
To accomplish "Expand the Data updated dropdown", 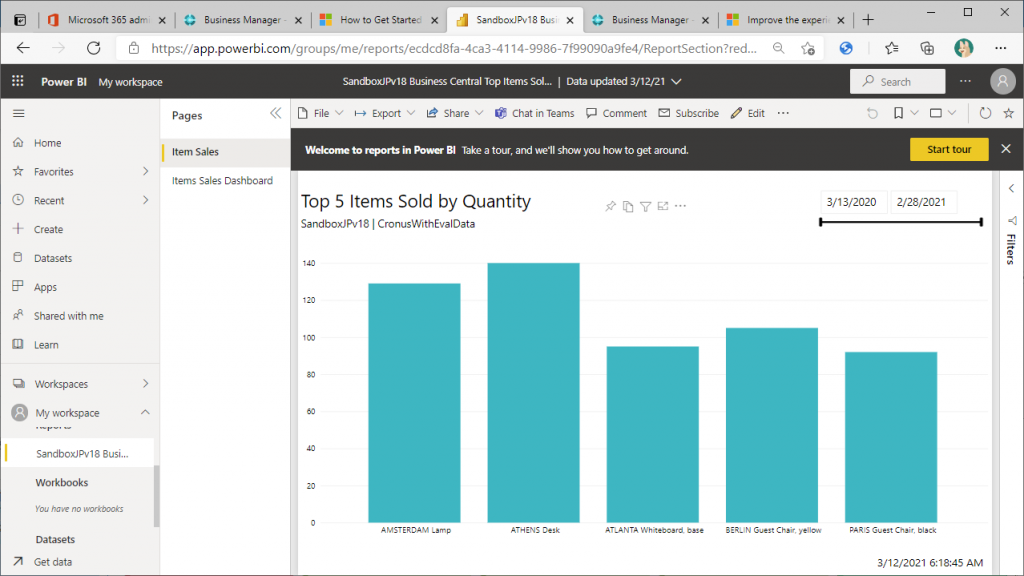I will point(677,82).
